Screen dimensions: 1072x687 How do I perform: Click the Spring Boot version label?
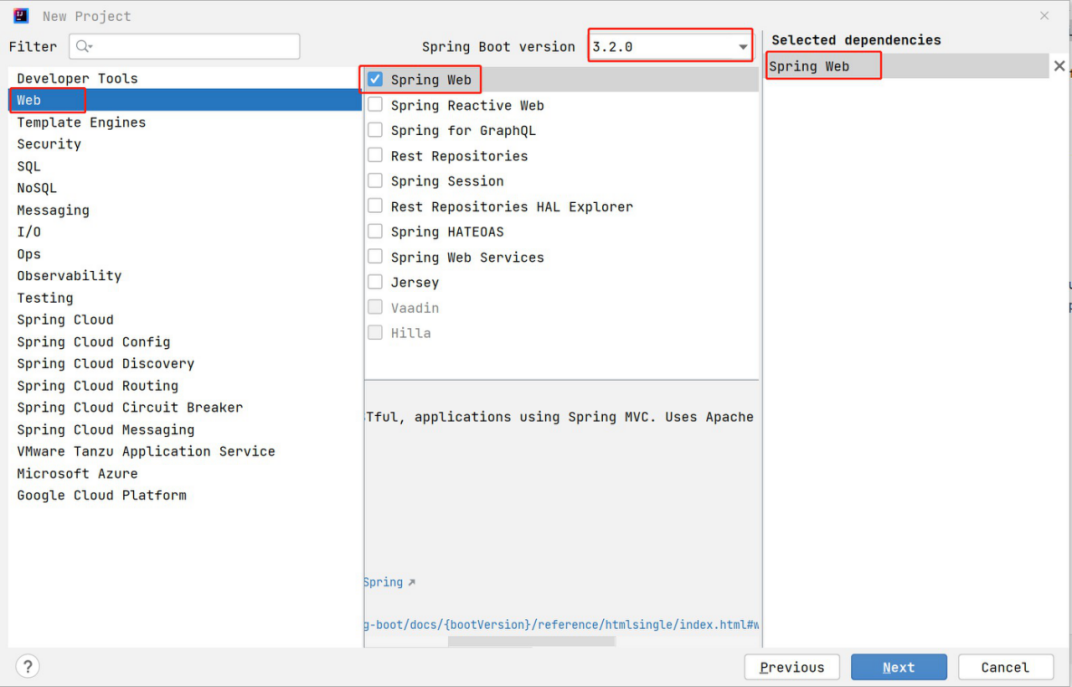click(498, 46)
